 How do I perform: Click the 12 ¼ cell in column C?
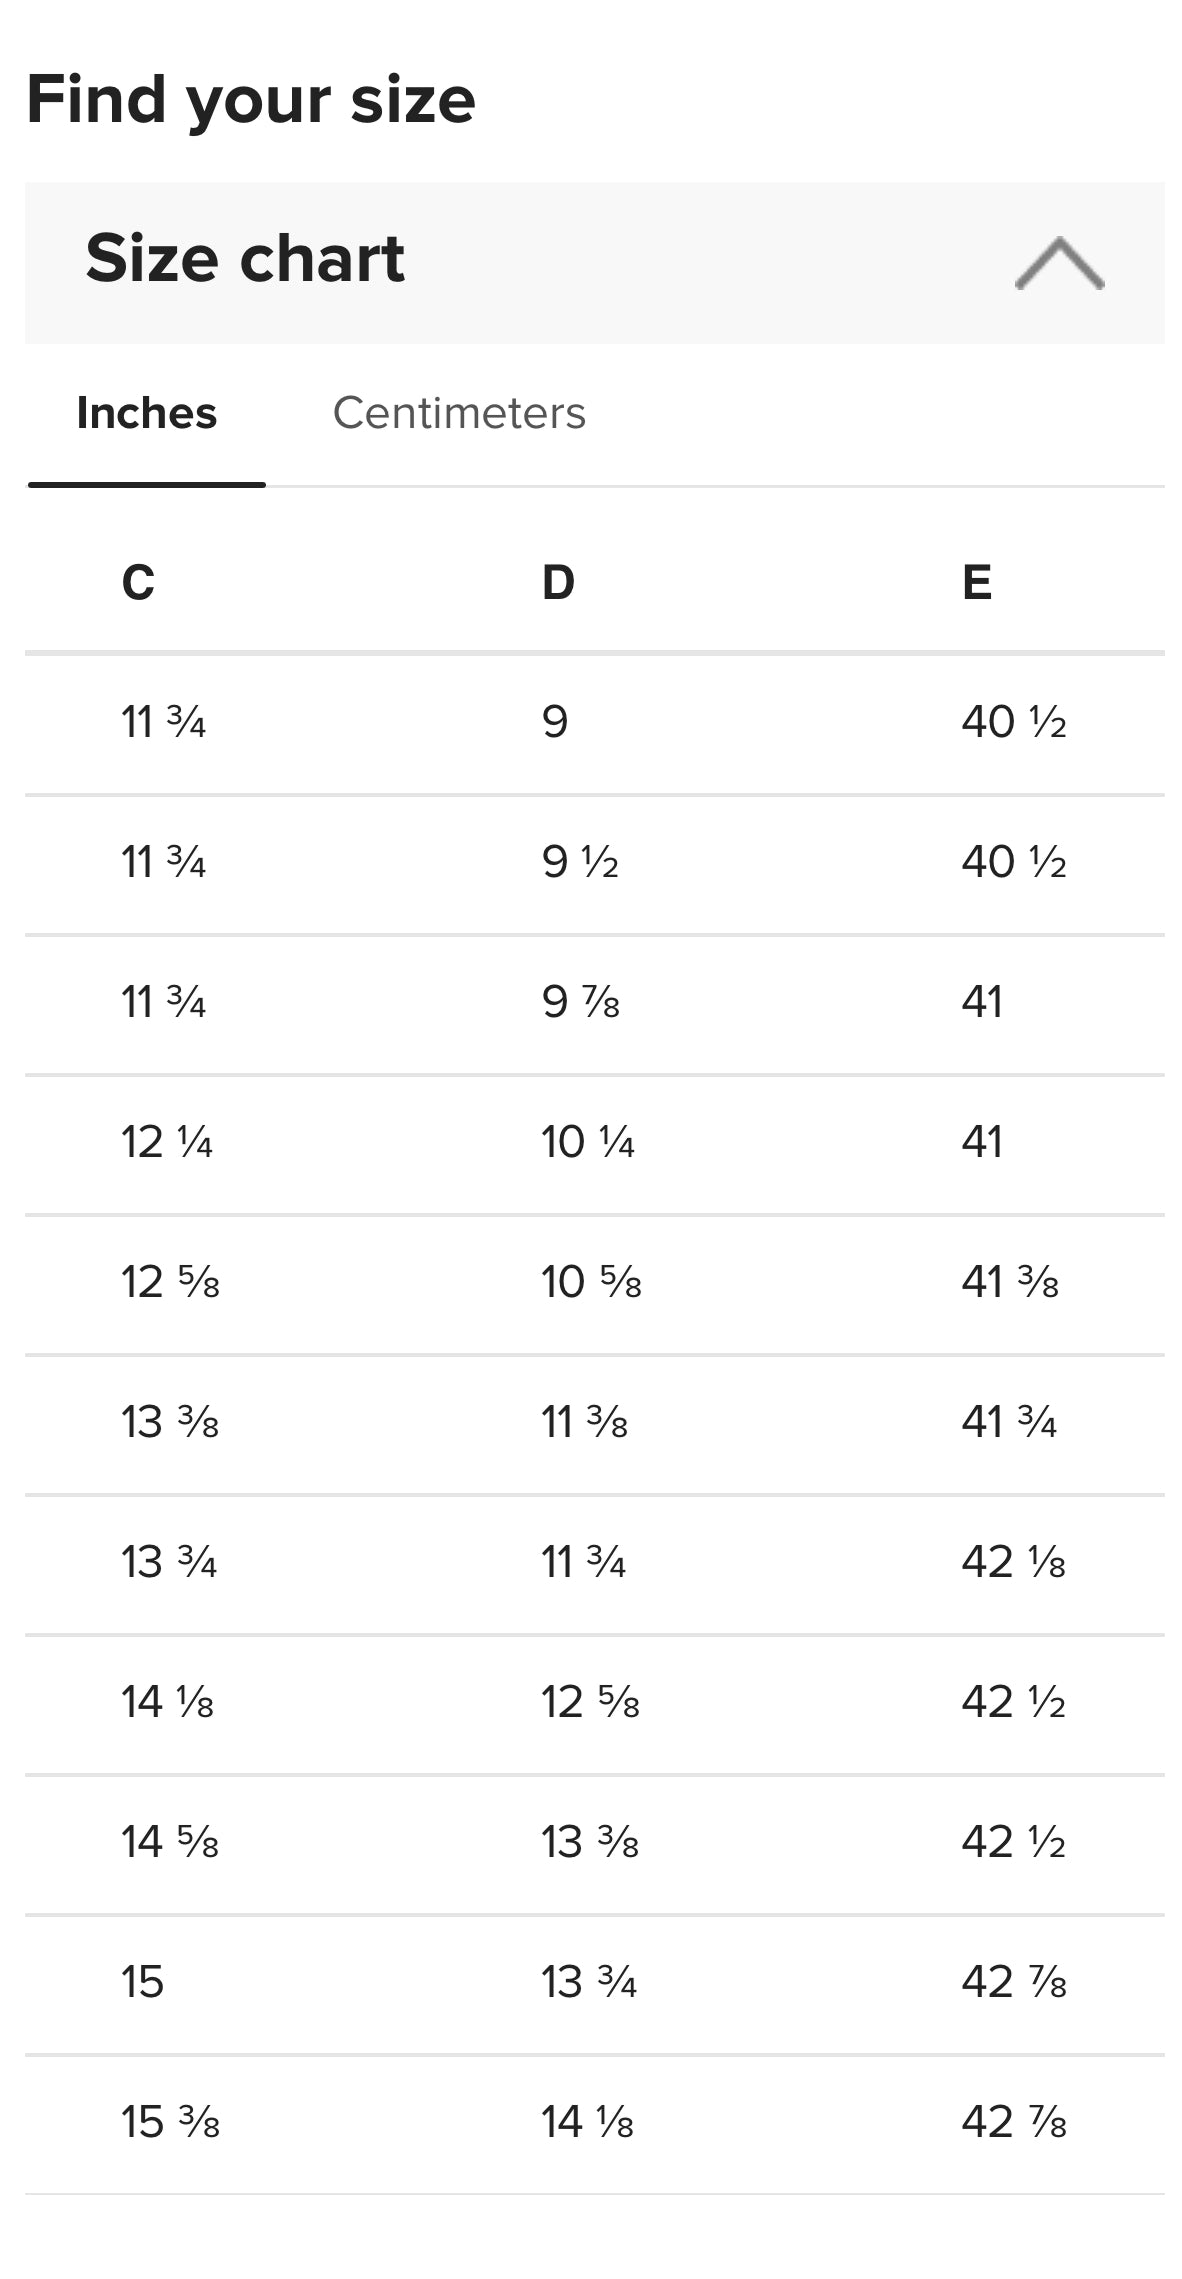[x=167, y=1141]
